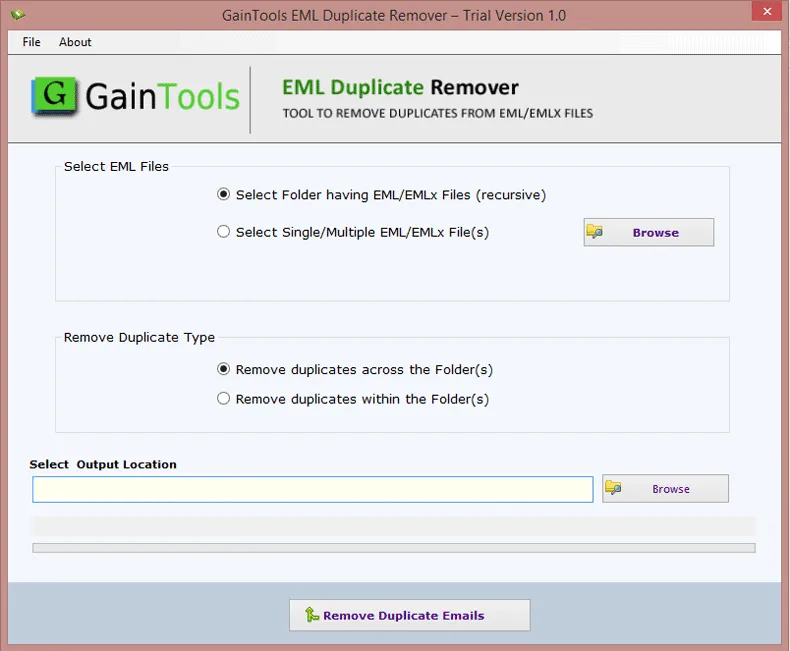Start the Remove Duplicate Emails process

[409, 615]
